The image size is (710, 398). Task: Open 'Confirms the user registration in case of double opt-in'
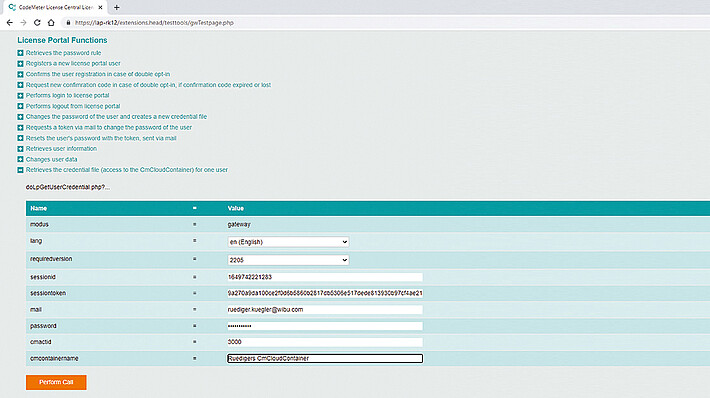[98, 74]
